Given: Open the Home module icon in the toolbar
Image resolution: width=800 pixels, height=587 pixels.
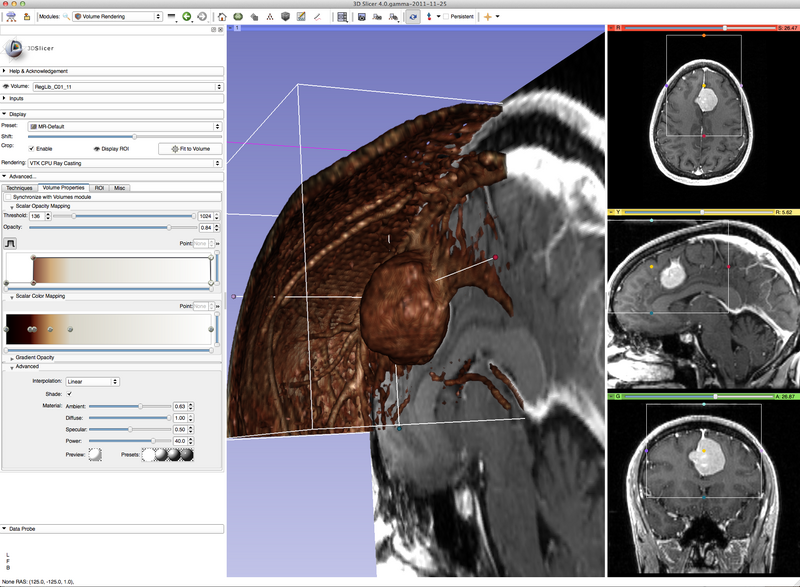Looking at the screenshot, I should point(222,15).
